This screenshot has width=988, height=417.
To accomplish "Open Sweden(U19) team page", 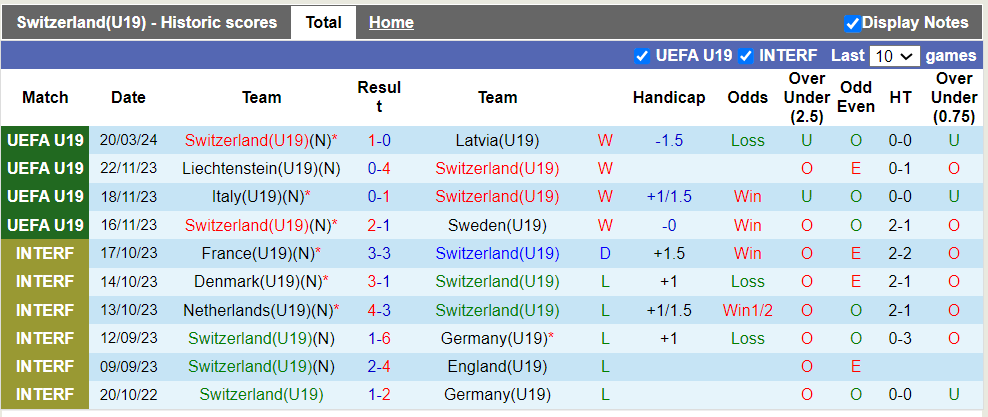I will pos(497,225).
